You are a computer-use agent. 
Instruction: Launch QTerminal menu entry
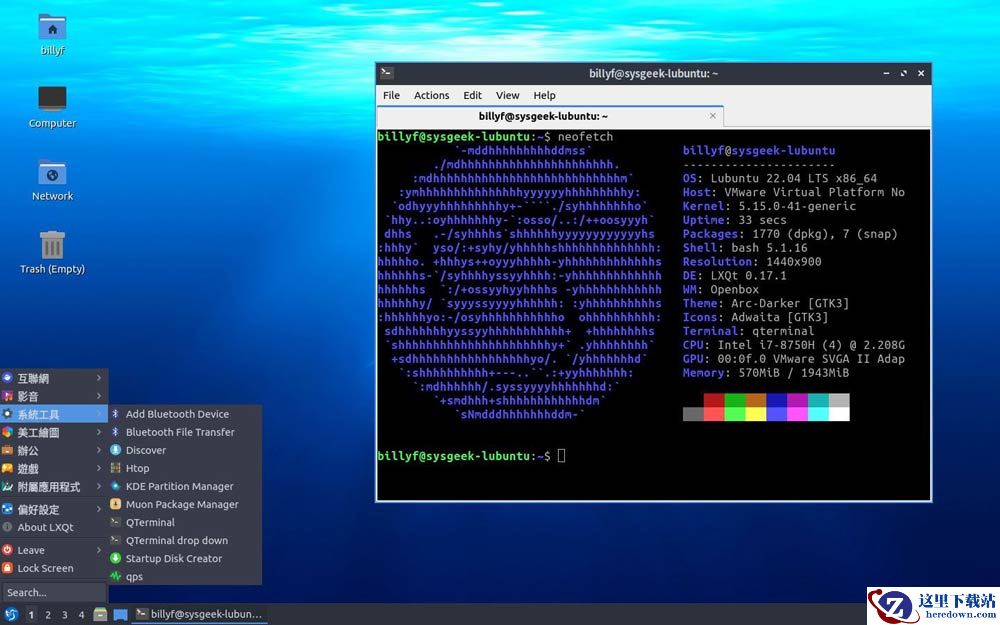coord(185,522)
